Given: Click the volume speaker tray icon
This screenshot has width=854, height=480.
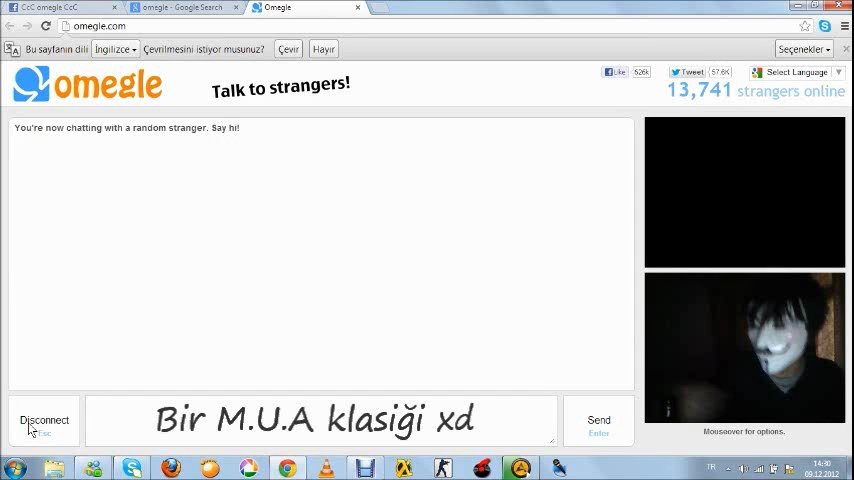Looking at the screenshot, I should 743,469.
